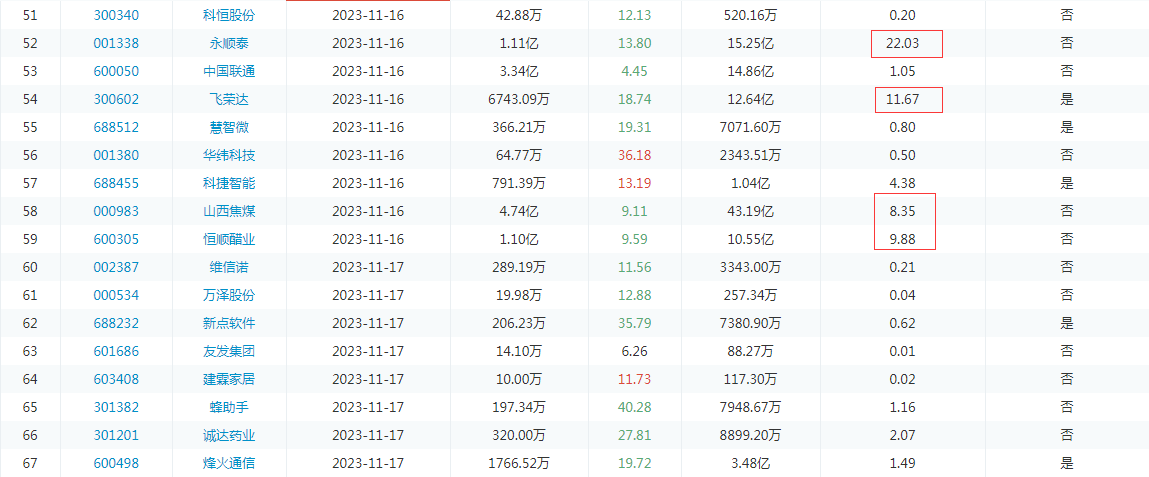Open stock code link 600498
Screen dimensions: 1149x477
[x=116, y=463]
